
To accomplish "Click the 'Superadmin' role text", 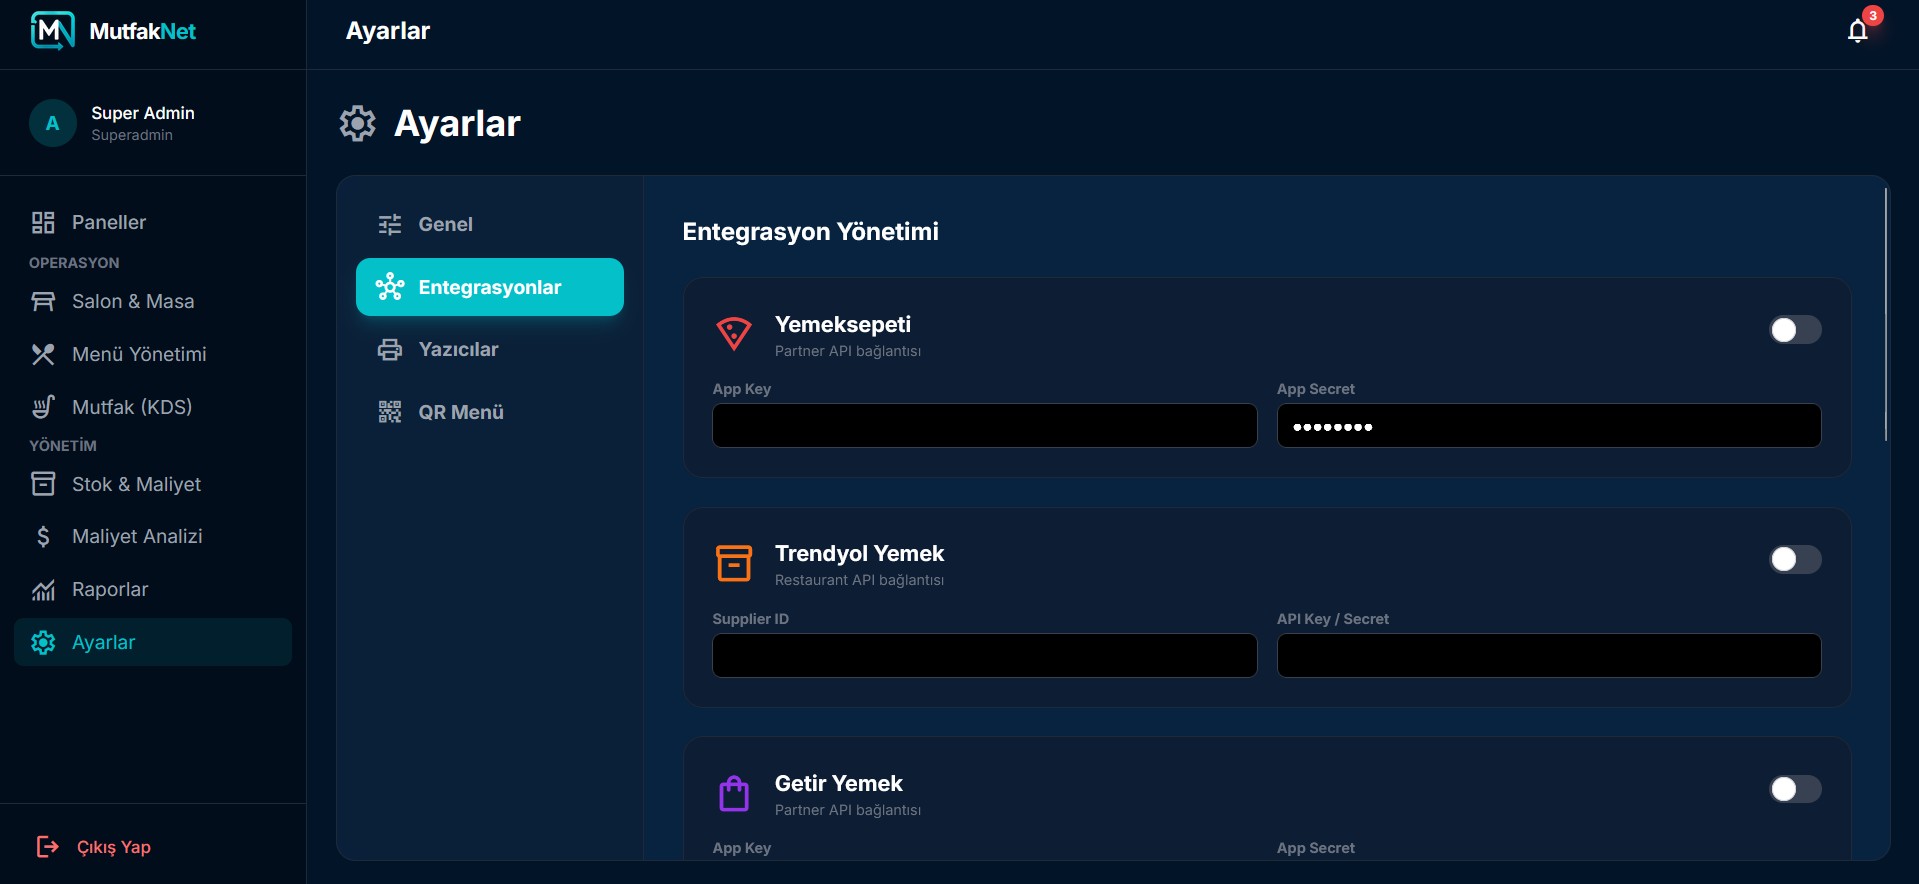I will pyautogui.click(x=132, y=135).
